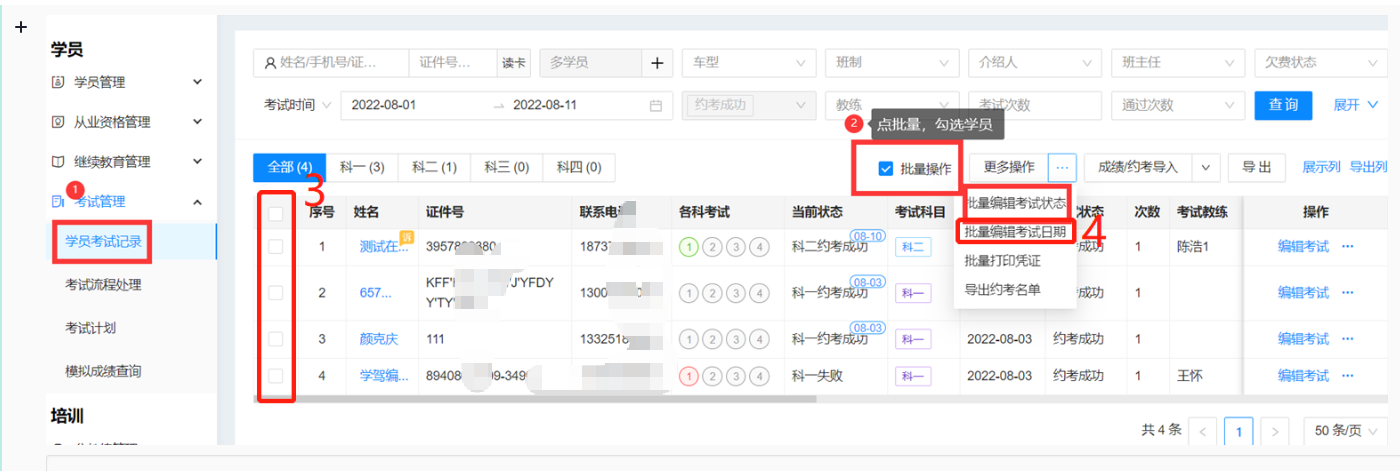
Task: Open more actions ellipsis in 657 row
Action: coord(1348,293)
